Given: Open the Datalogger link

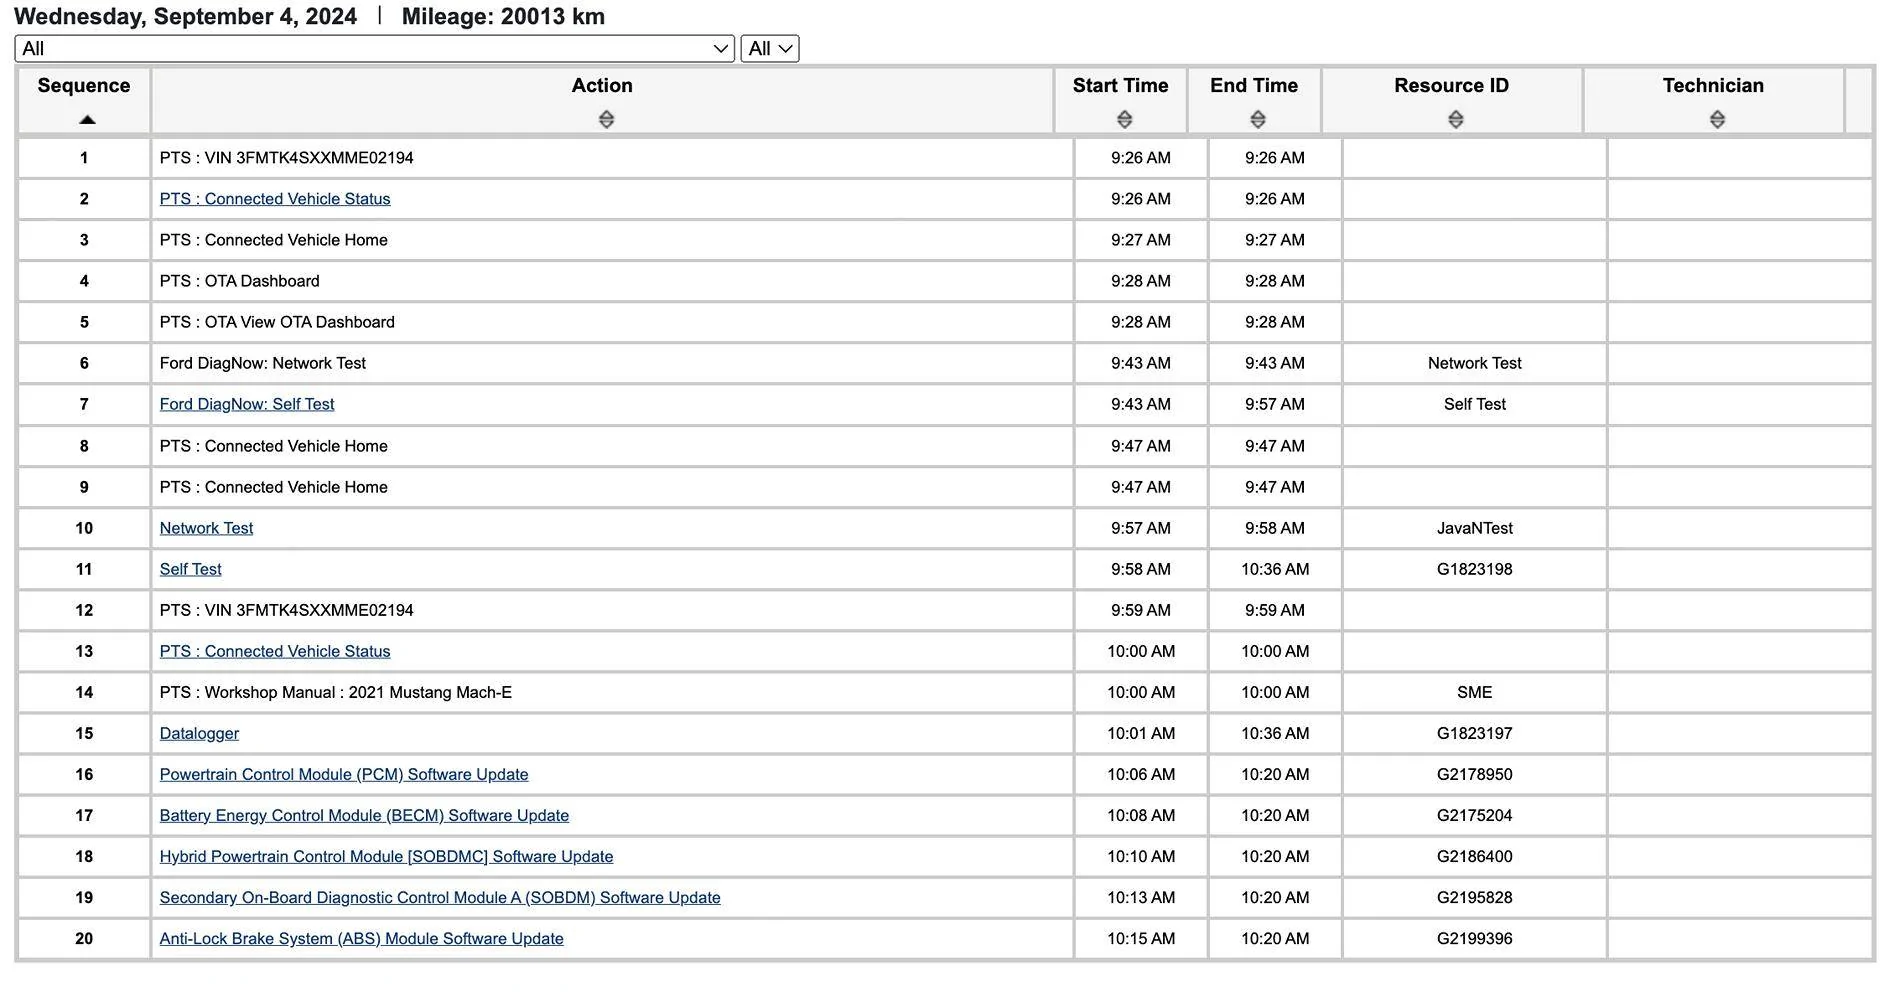Looking at the screenshot, I should point(199,733).
